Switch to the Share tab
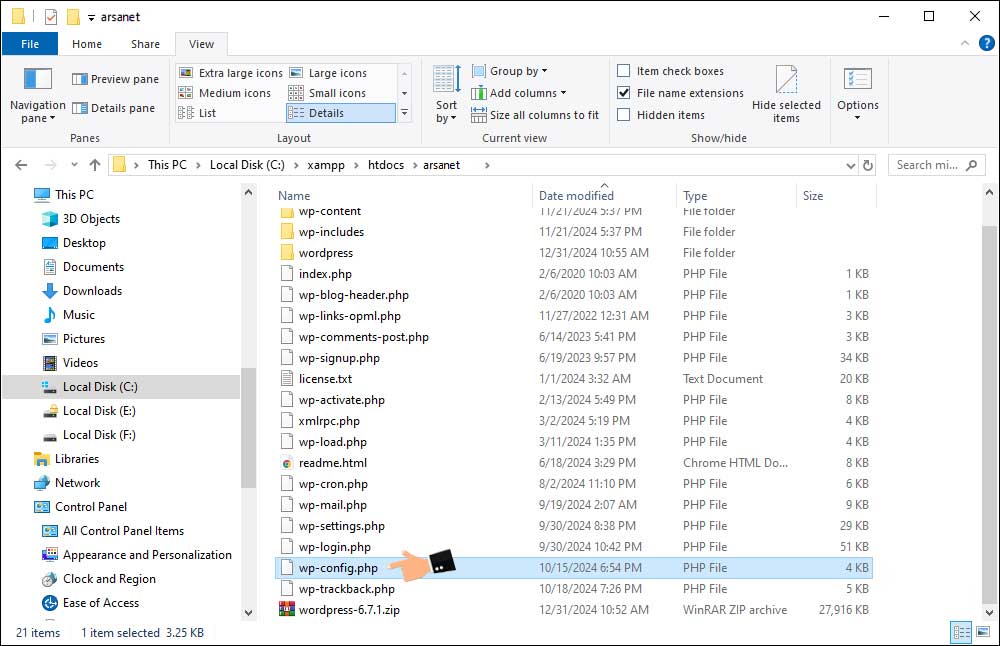The height and width of the screenshot is (646, 1000). pyautogui.click(x=145, y=44)
